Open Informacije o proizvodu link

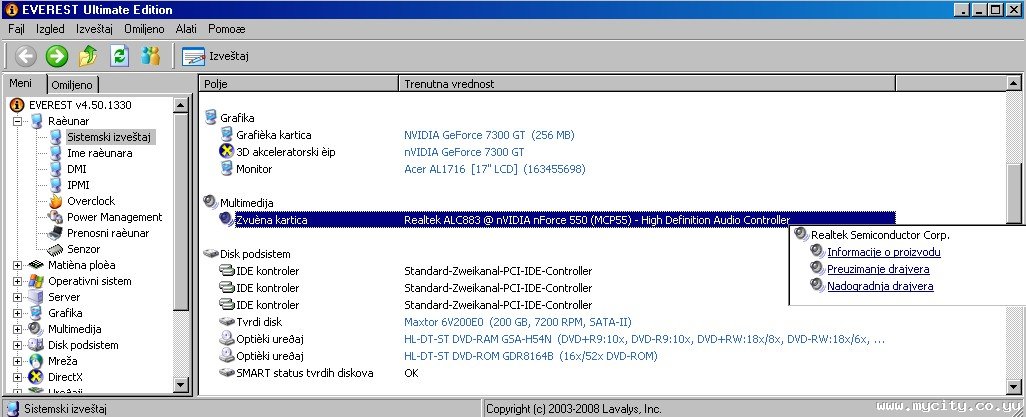click(x=883, y=252)
